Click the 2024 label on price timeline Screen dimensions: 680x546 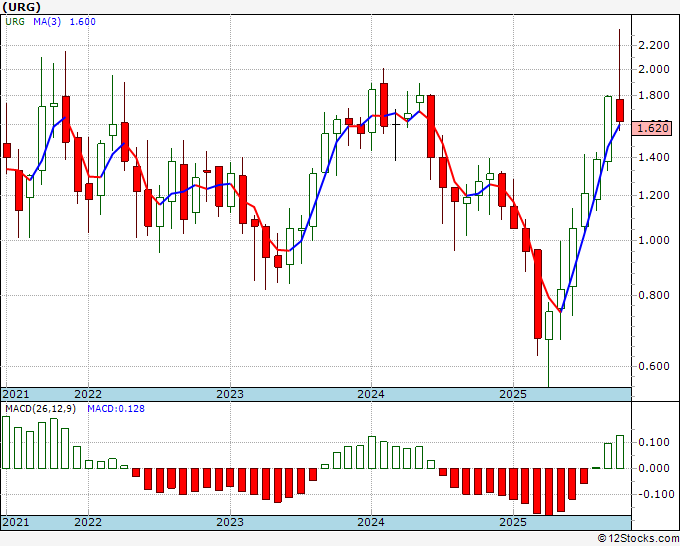[371, 394]
